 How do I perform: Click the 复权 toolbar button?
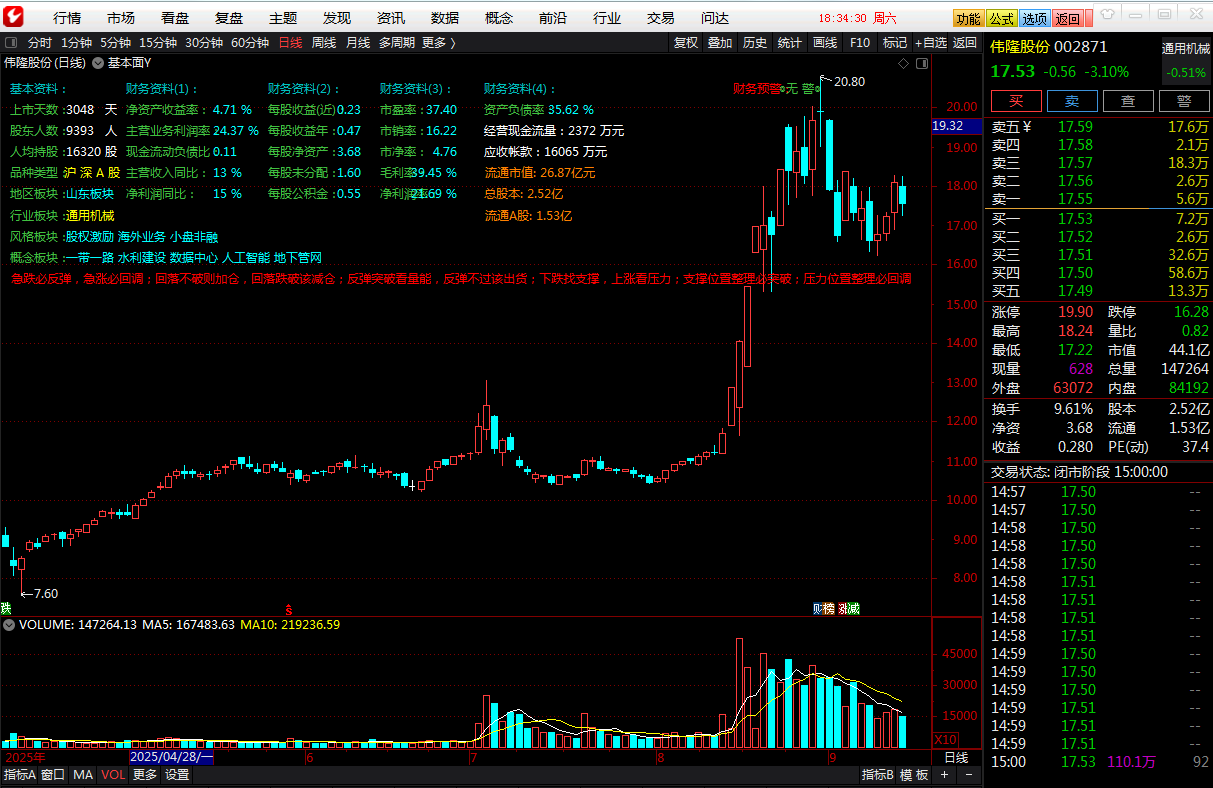(x=686, y=43)
